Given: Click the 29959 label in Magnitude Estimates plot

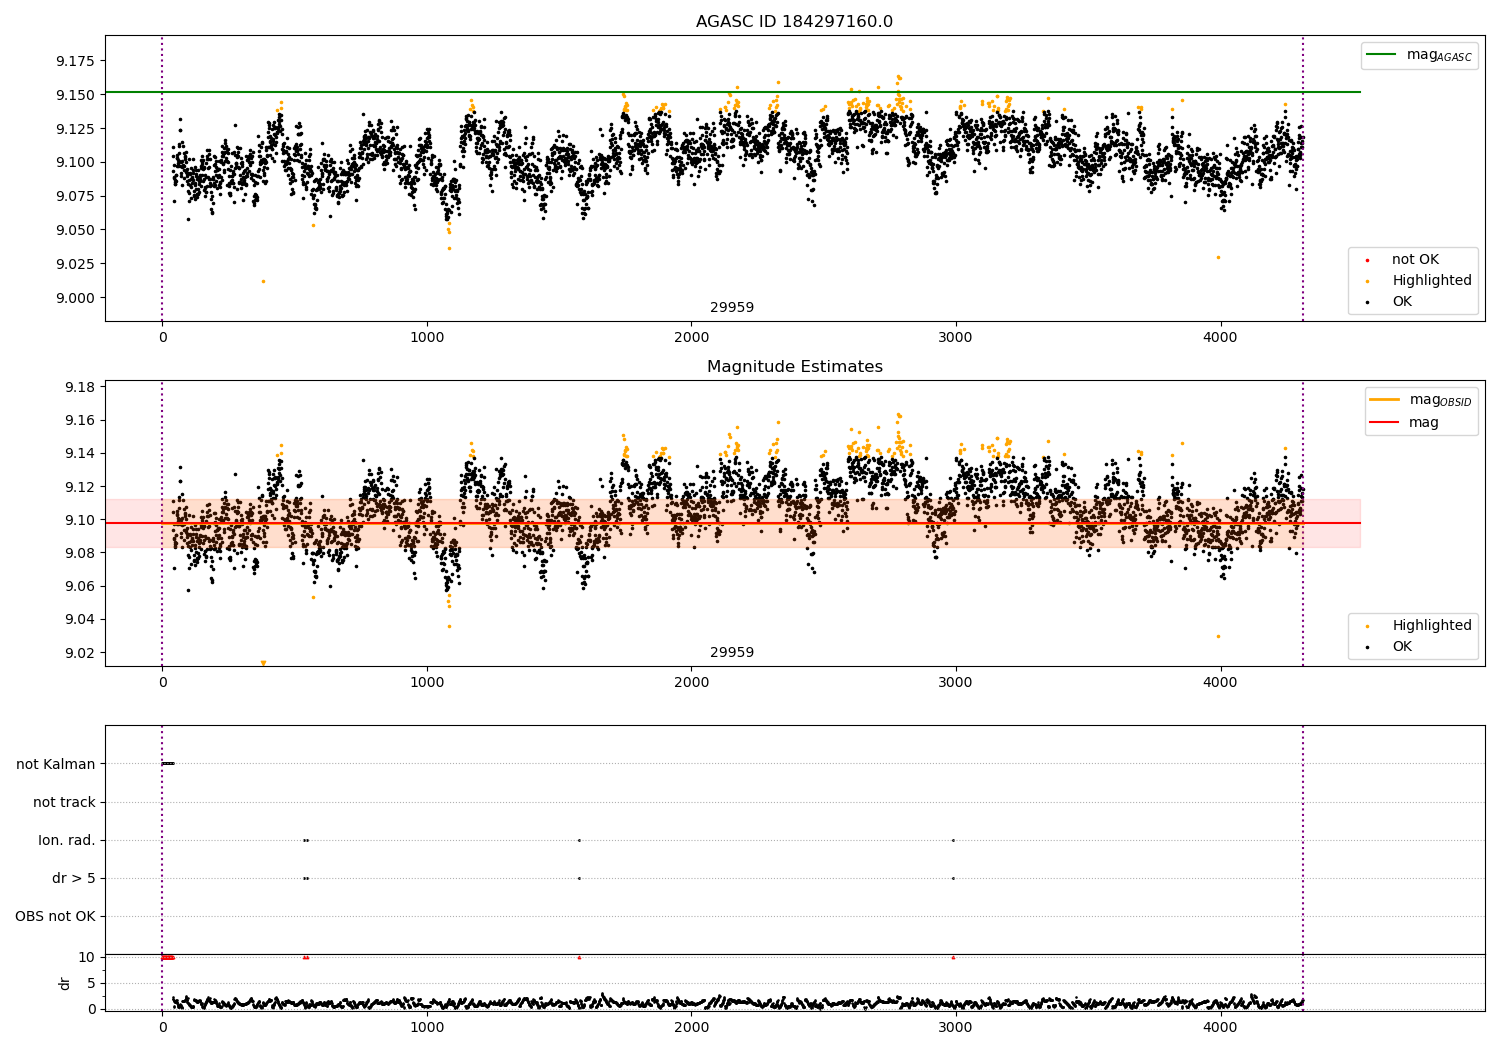Looking at the screenshot, I should [732, 653].
